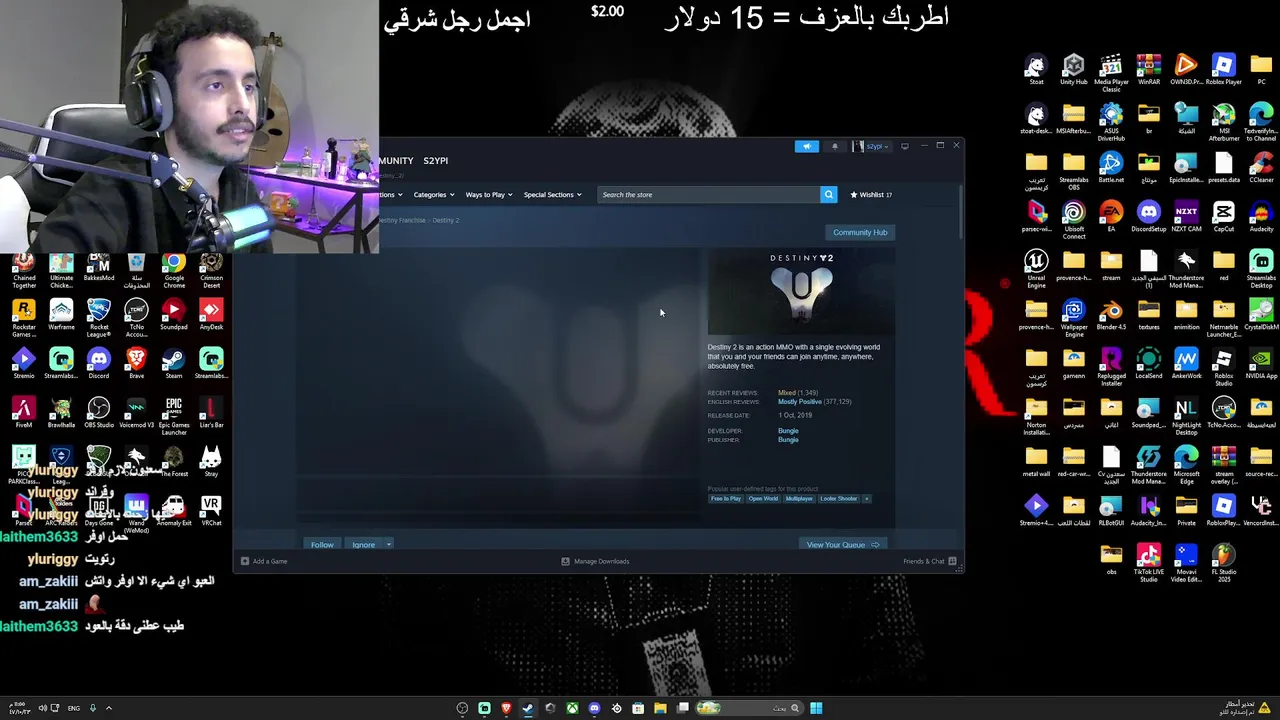Open the Steam desktop shortcut
Viewport: 1280px width, 720px height.
174,364
